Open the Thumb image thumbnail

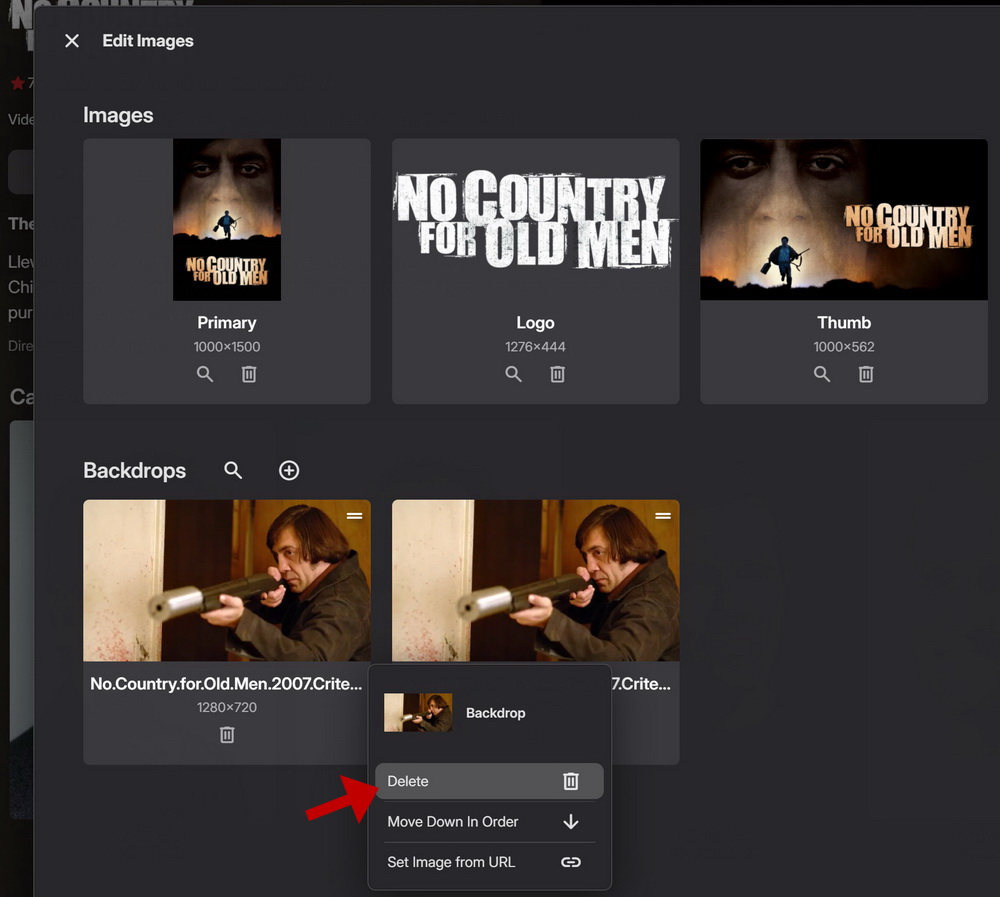pyautogui.click(x=844, y=219)
